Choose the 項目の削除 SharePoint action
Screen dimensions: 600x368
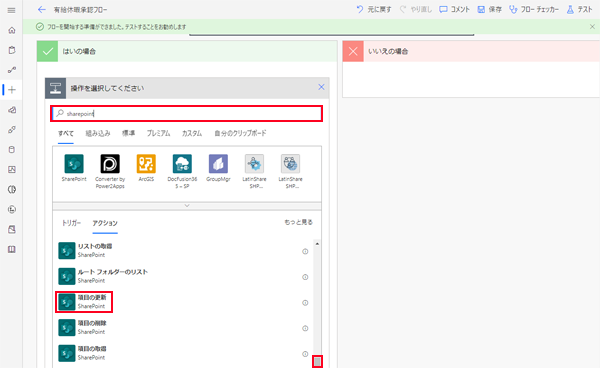[184, 327]
